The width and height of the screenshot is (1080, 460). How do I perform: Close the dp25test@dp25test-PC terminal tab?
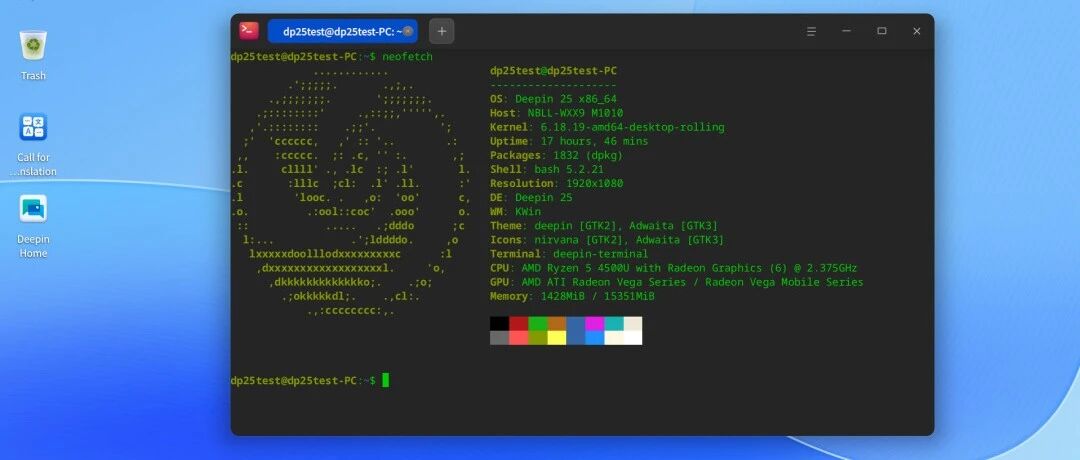[x=408, y=31]
